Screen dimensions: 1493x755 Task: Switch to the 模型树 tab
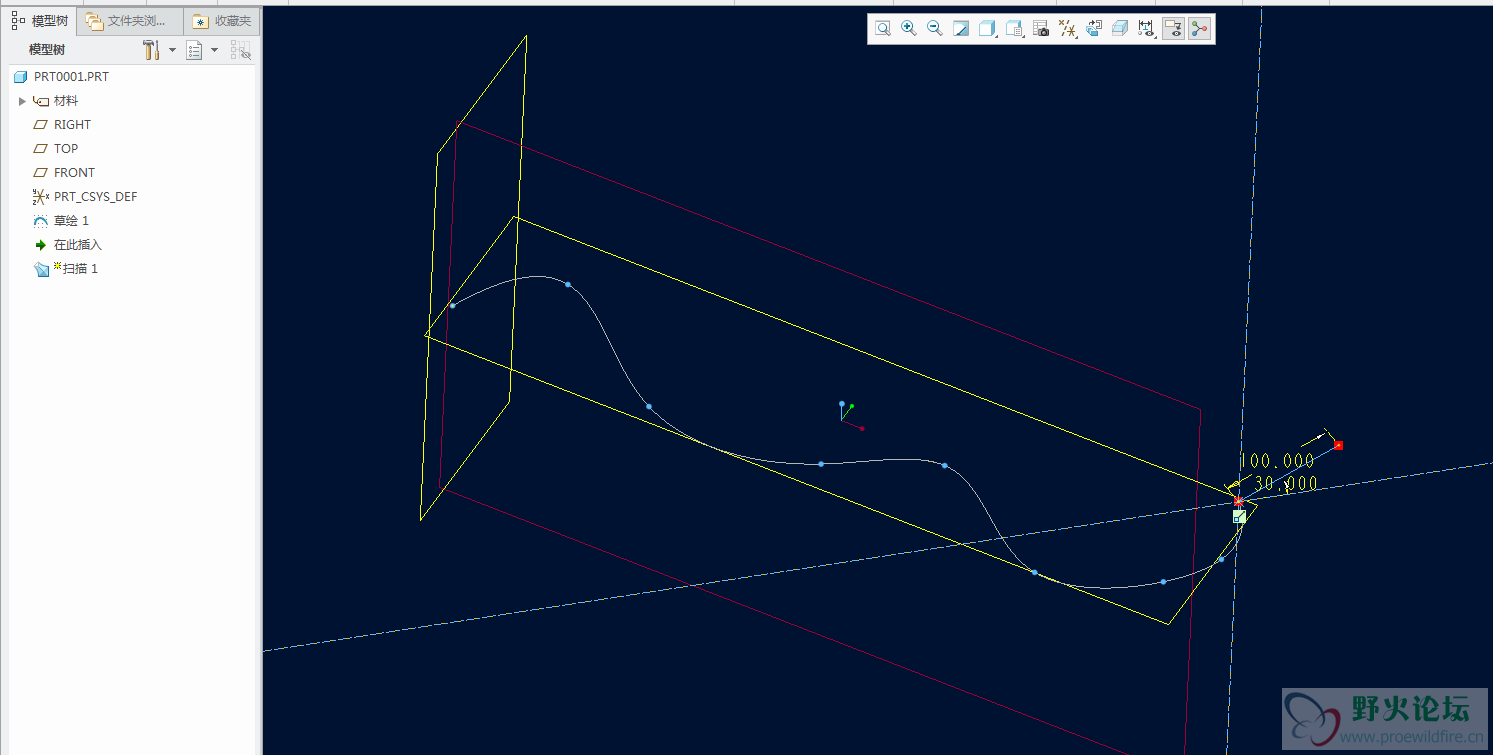pyautogui.click(x=40, y=20)
